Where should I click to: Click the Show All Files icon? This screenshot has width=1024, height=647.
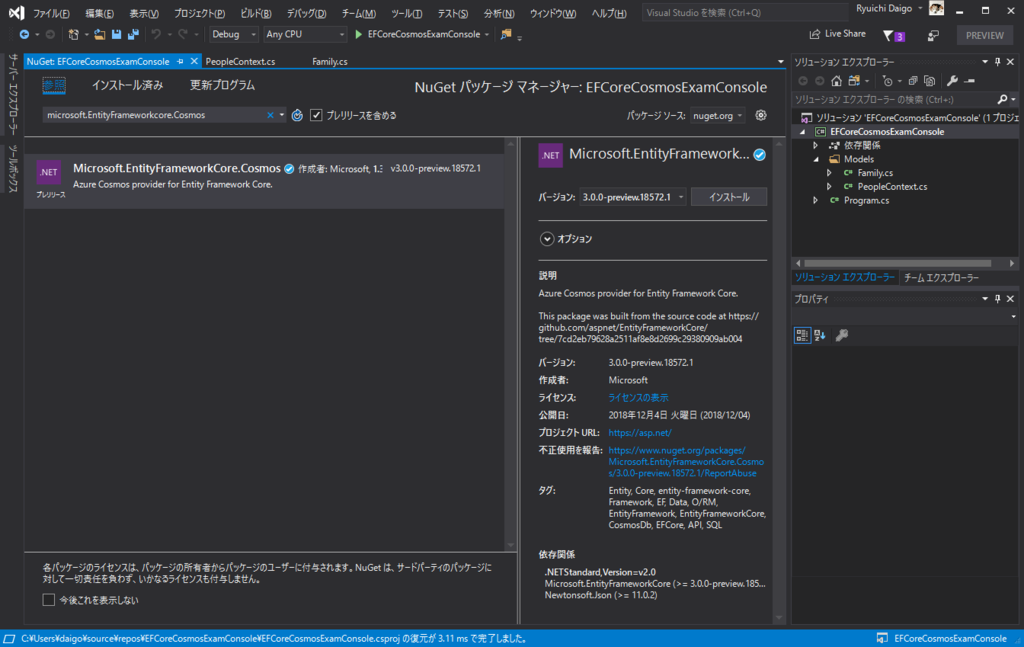(929, 81)
